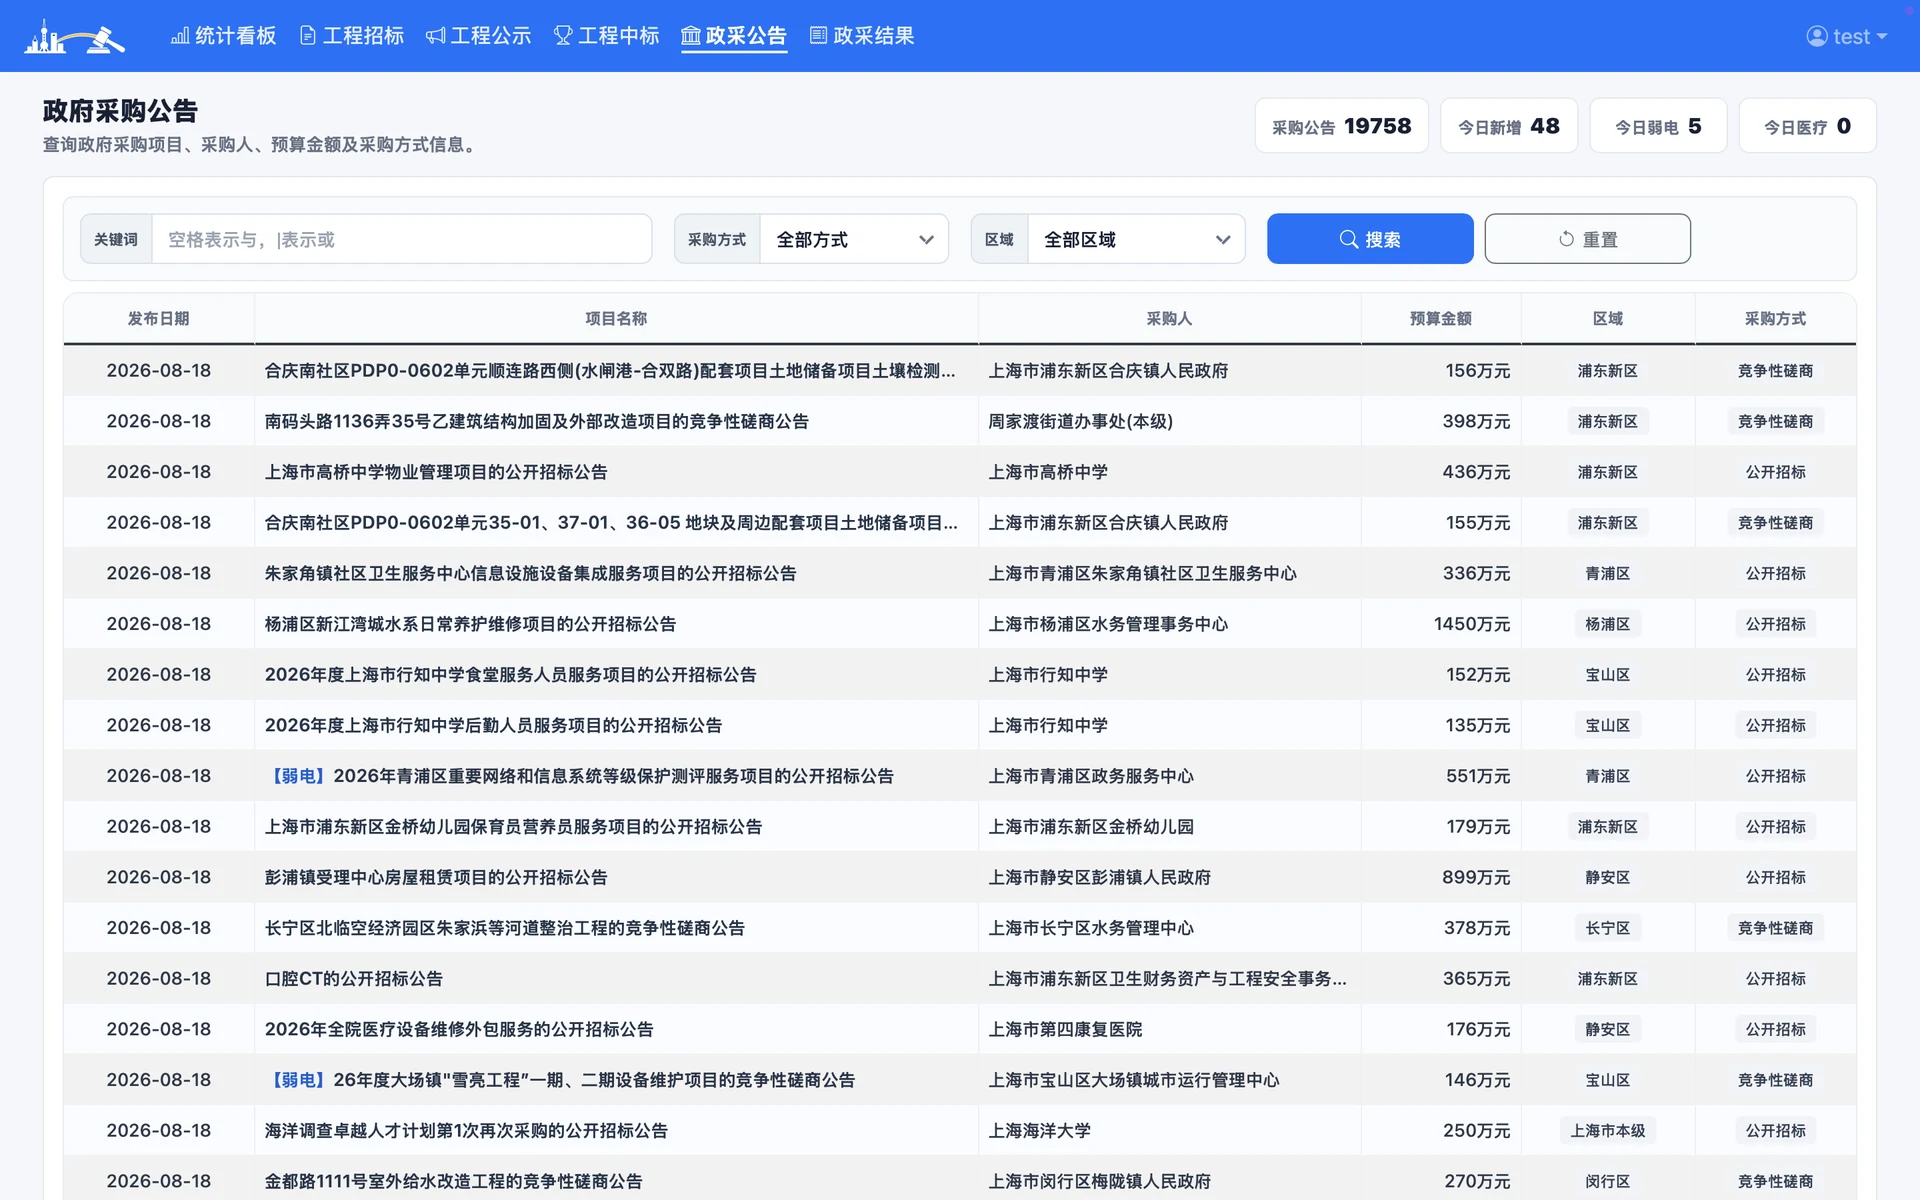
Task: Click the trophy icon beside 工程中标
Action: pos(563,36)
